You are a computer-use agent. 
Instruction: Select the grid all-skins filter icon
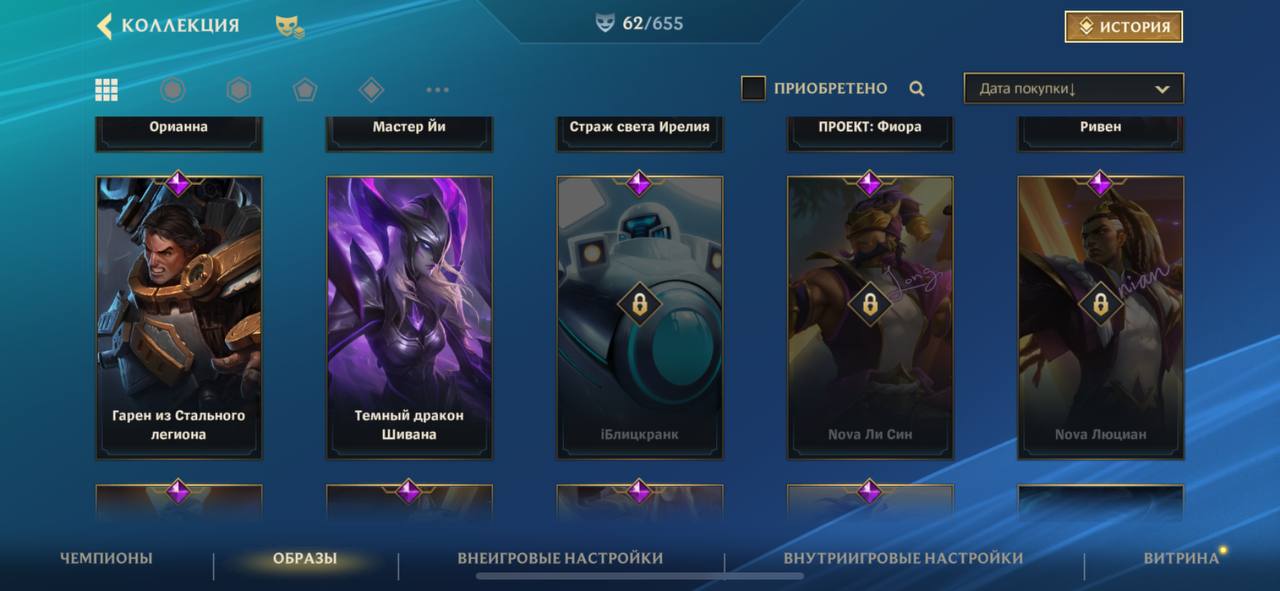(x=107, y=90)
